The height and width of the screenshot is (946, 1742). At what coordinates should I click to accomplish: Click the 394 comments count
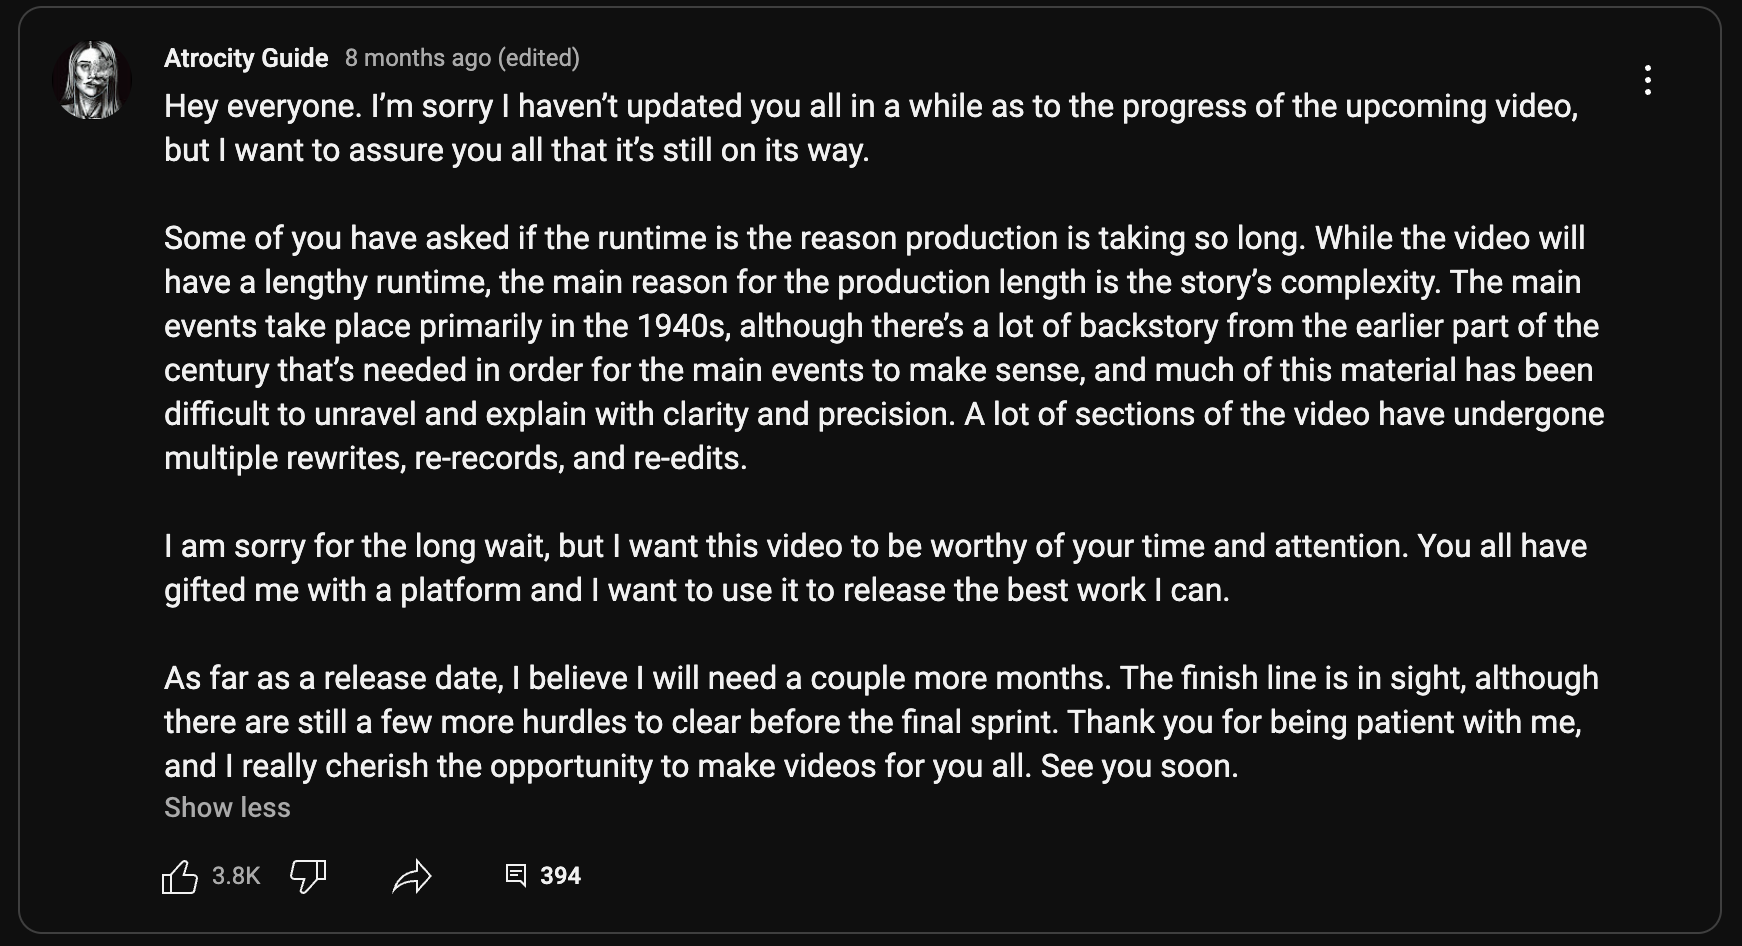[560, 876]
